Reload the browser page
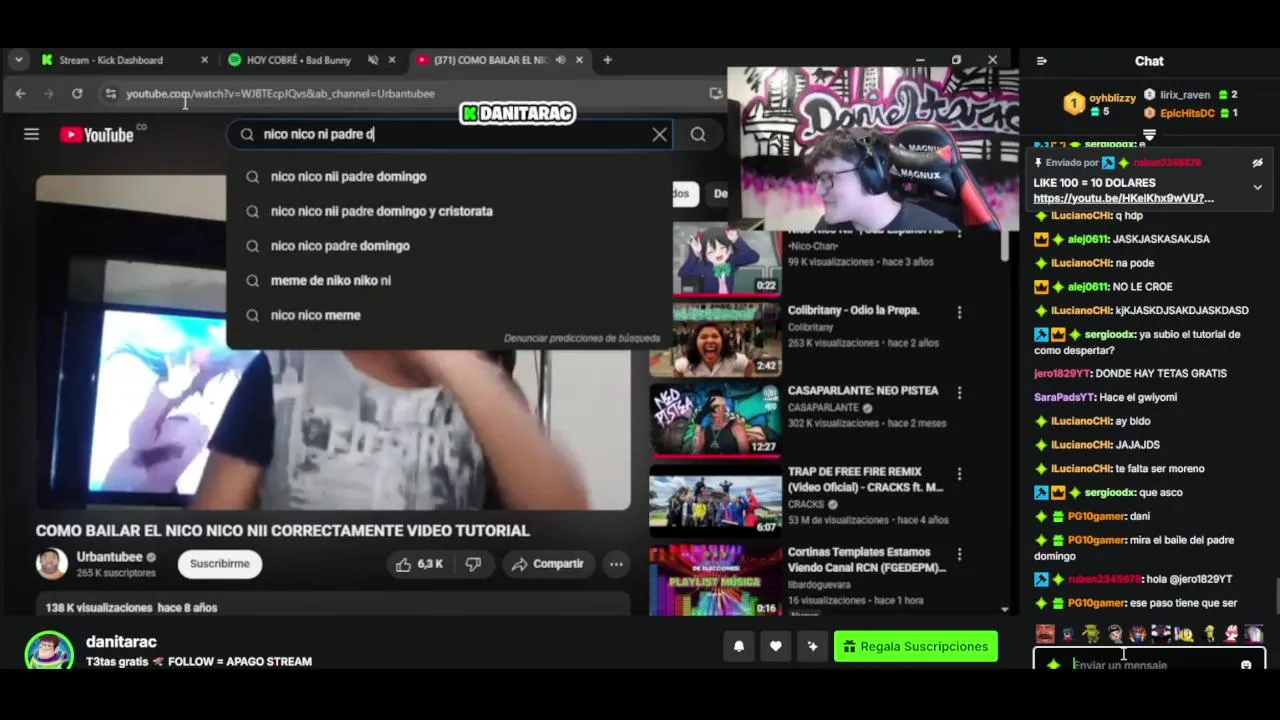1280x720 pixels. click(77, 93)
